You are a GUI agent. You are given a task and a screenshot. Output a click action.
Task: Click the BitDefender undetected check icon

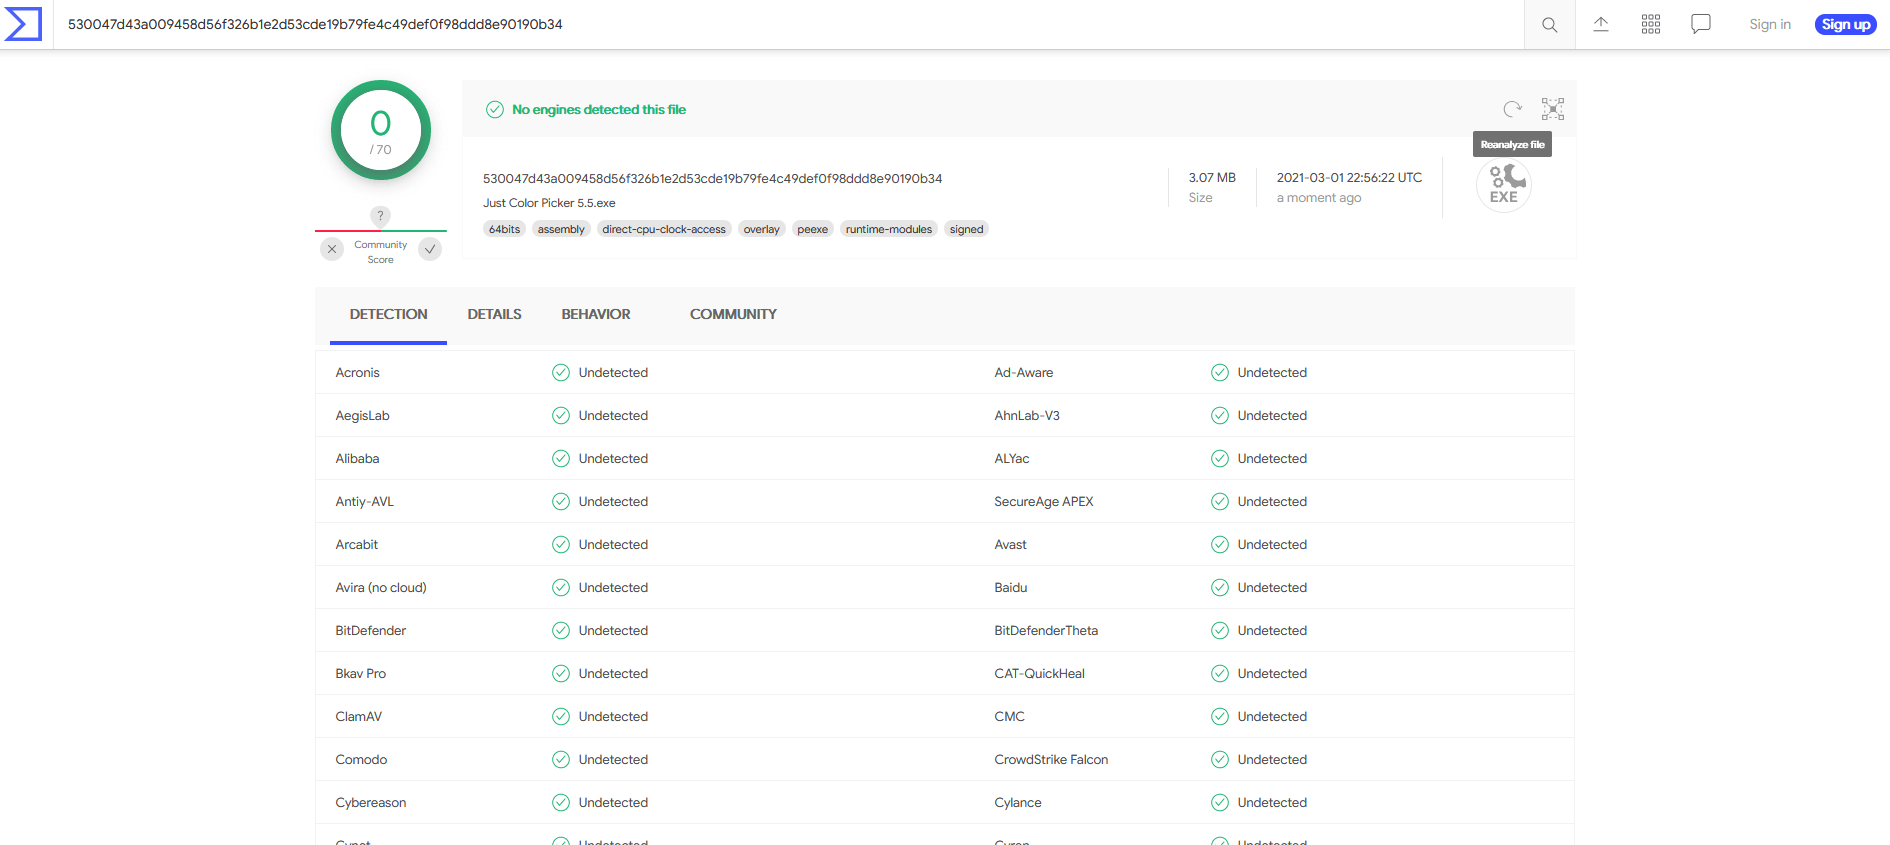pos(561,631)
